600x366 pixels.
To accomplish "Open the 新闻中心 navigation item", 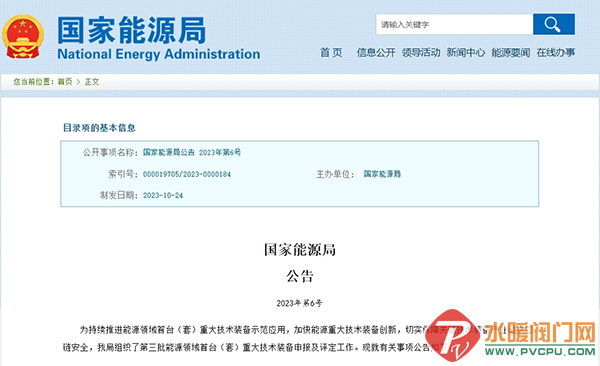I will click(466, 52).
